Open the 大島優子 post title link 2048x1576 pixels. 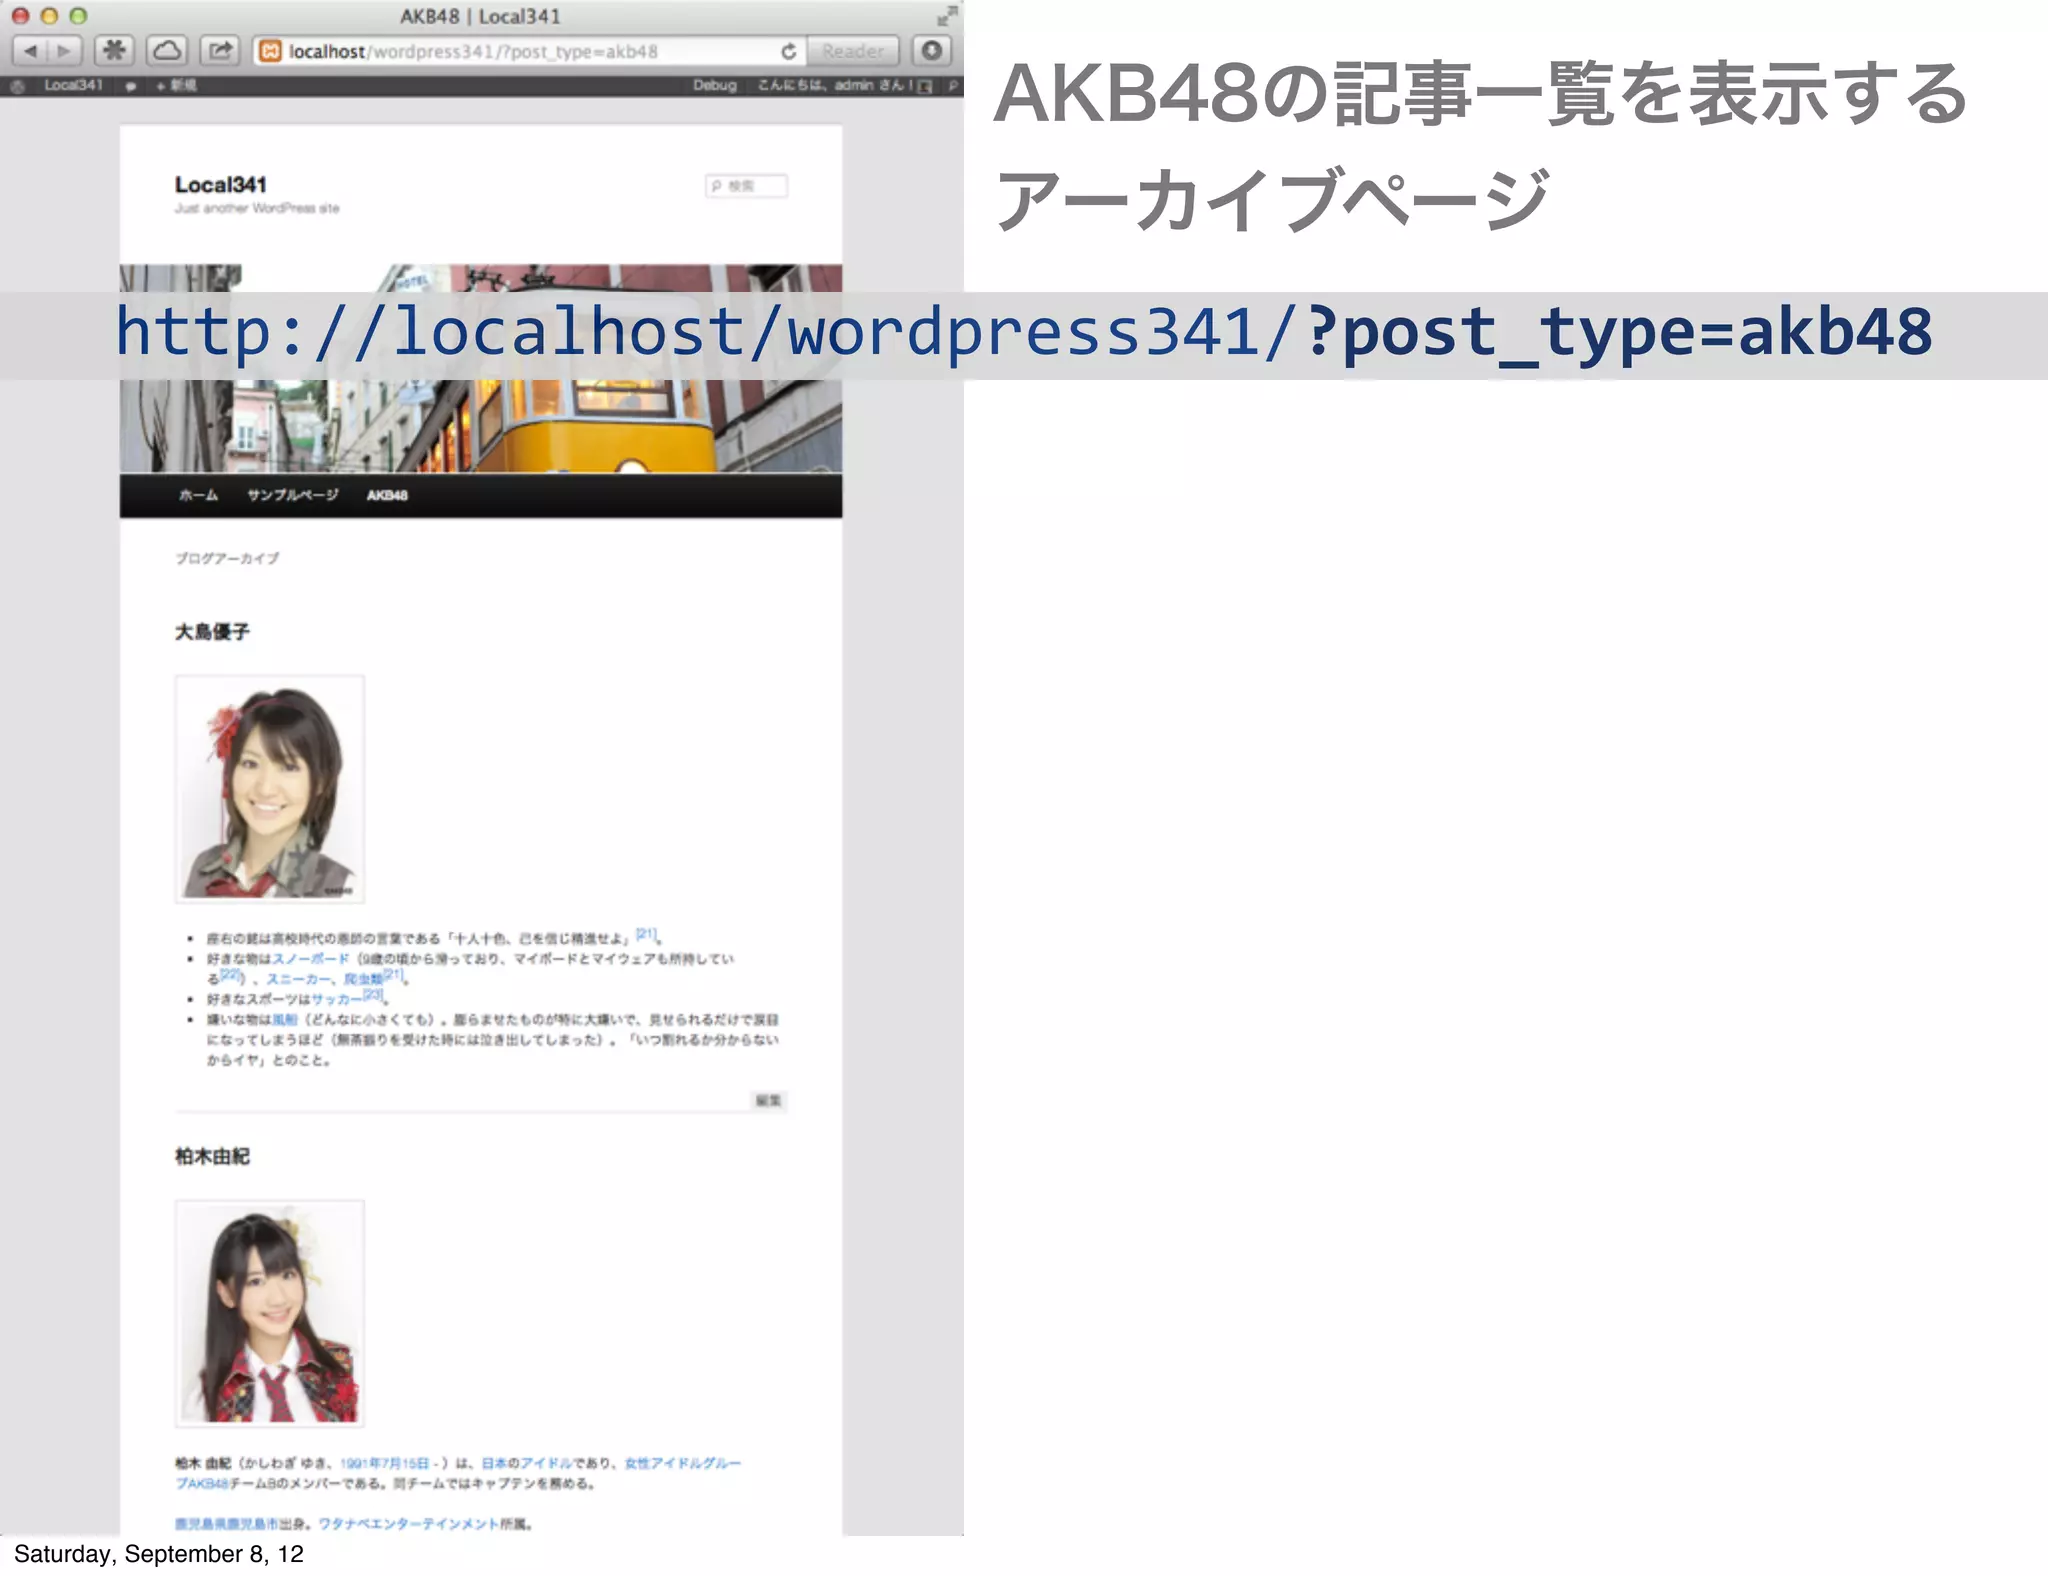tap(212, 632)
